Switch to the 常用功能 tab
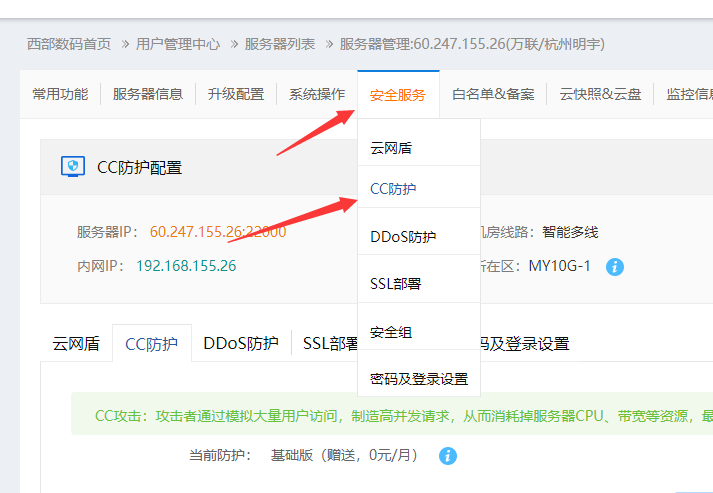Screen dimensions: 713x493 (x=60, y=95)
